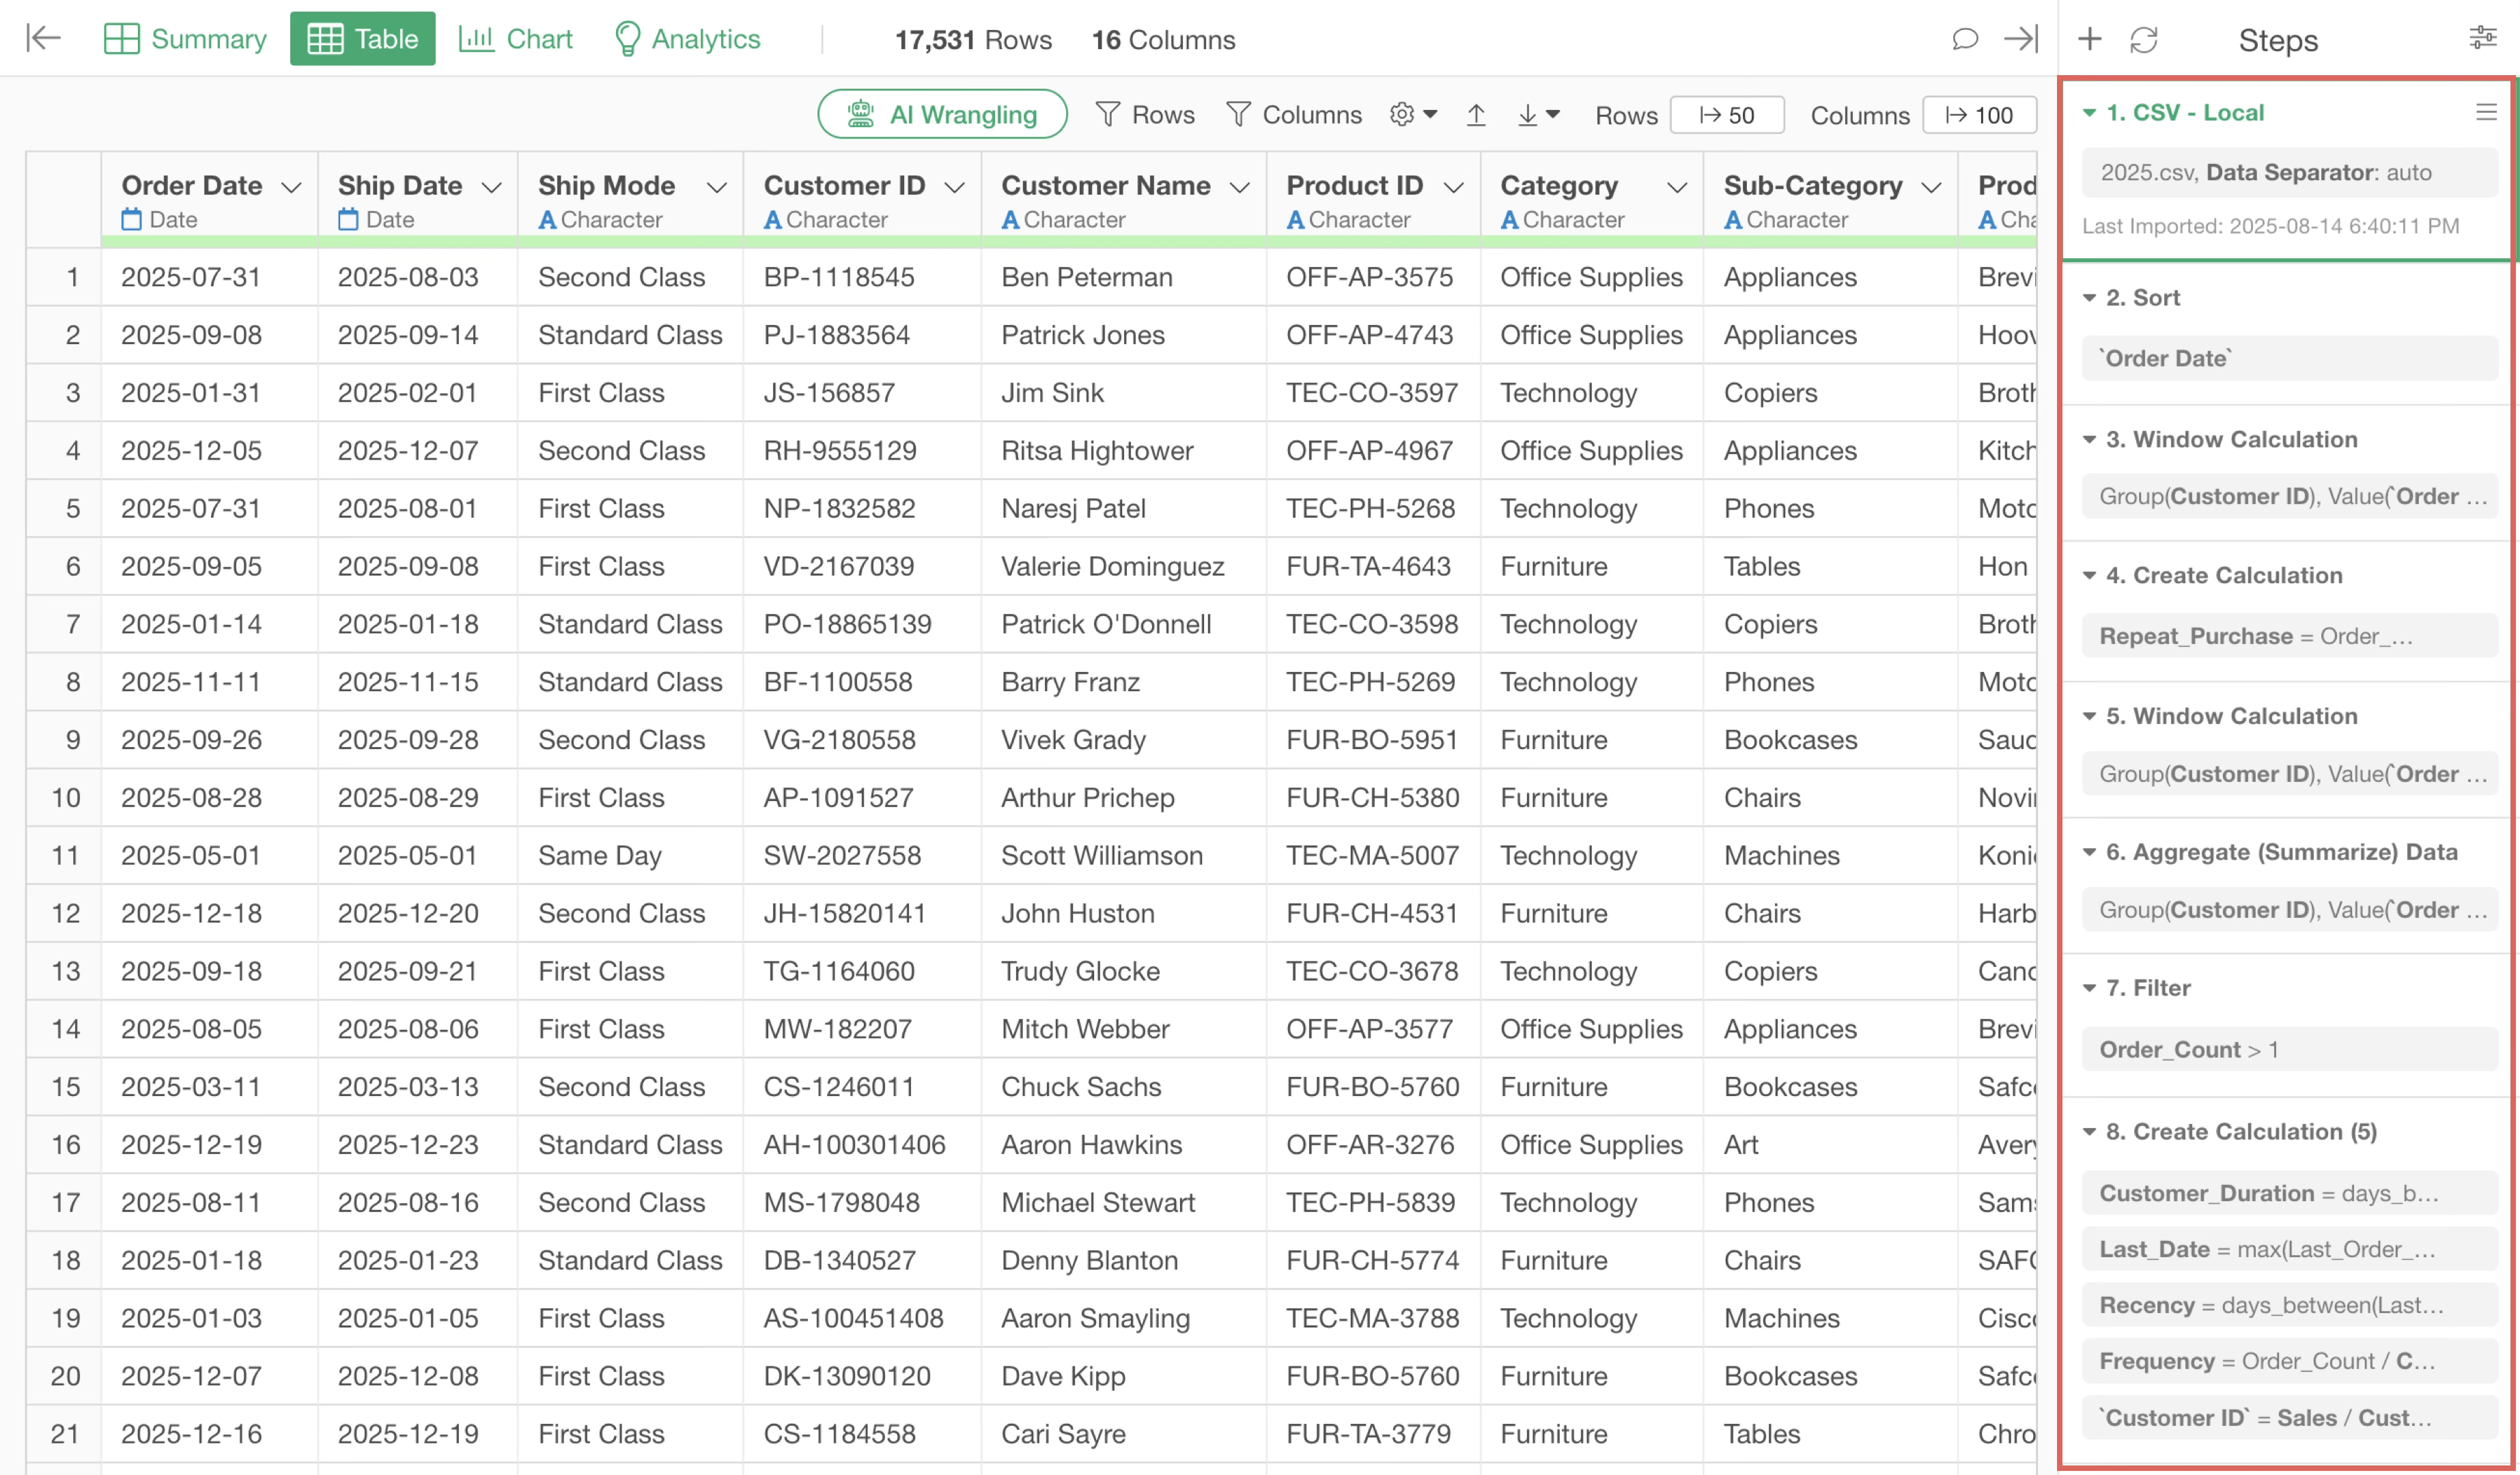Switch to the Analytics tab
Image resolution: width=2520 pixels, height=1475 pixels.
[x=687, y=39]
